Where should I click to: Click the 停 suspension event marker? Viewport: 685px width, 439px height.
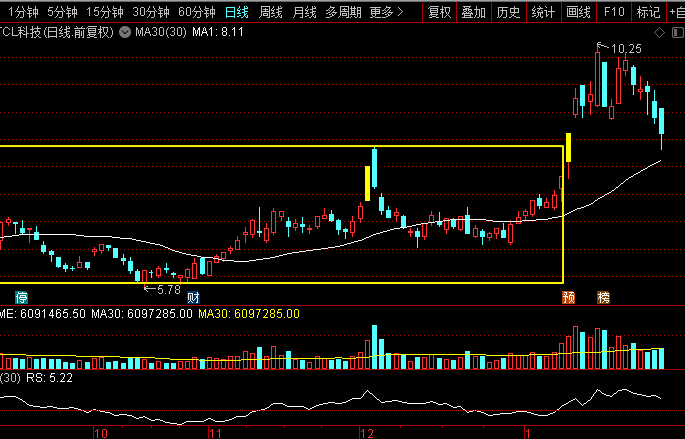(21, 297)
